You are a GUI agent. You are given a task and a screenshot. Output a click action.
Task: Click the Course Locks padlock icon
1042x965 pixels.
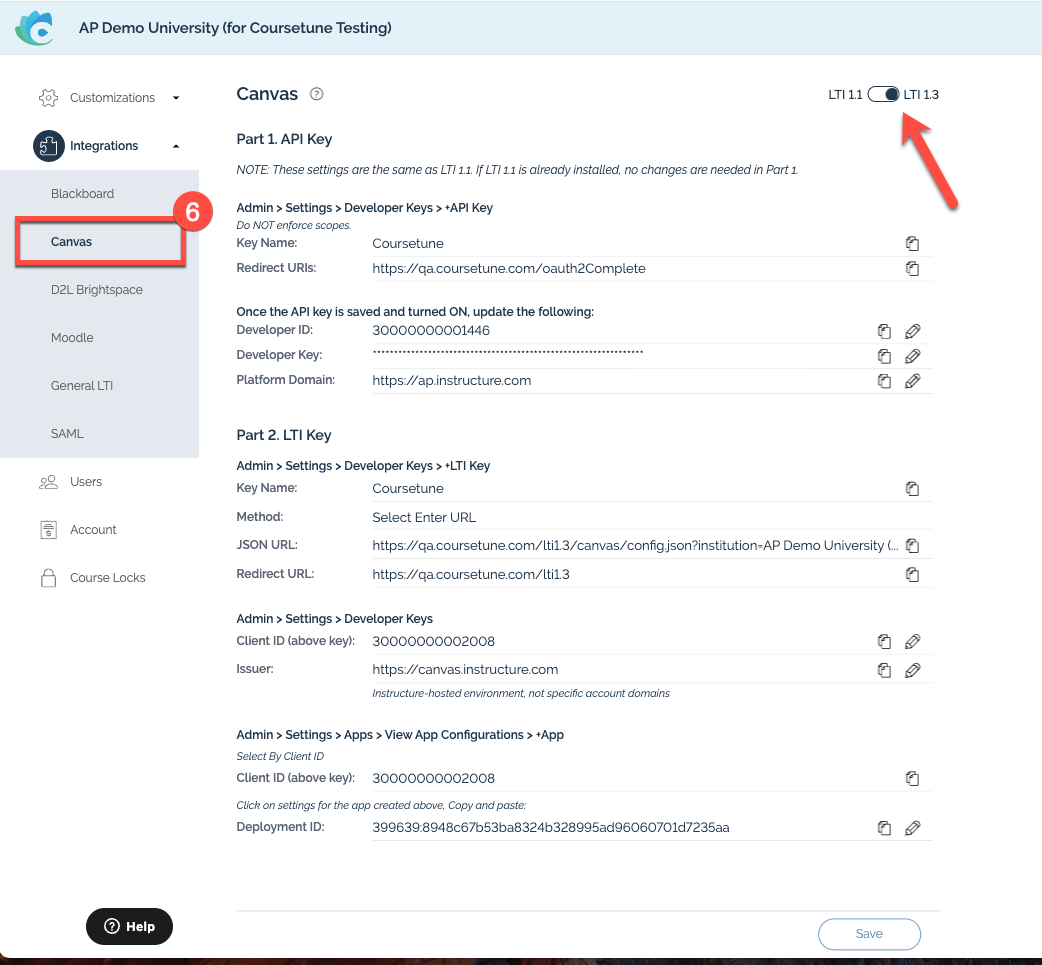pos(49,578)
